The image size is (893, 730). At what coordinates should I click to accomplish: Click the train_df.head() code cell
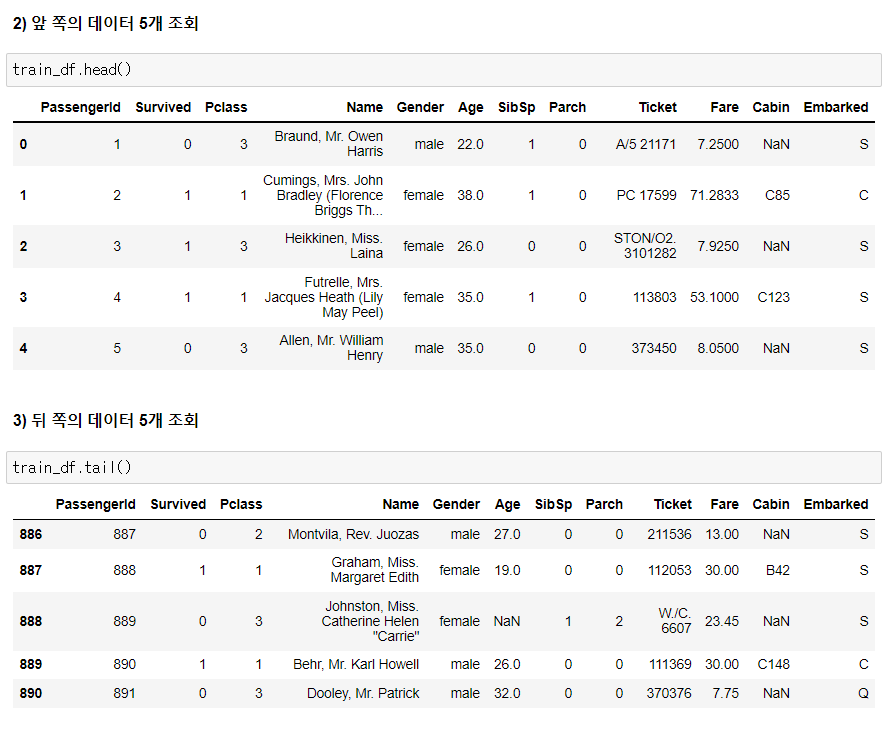[x=444, y=70]
